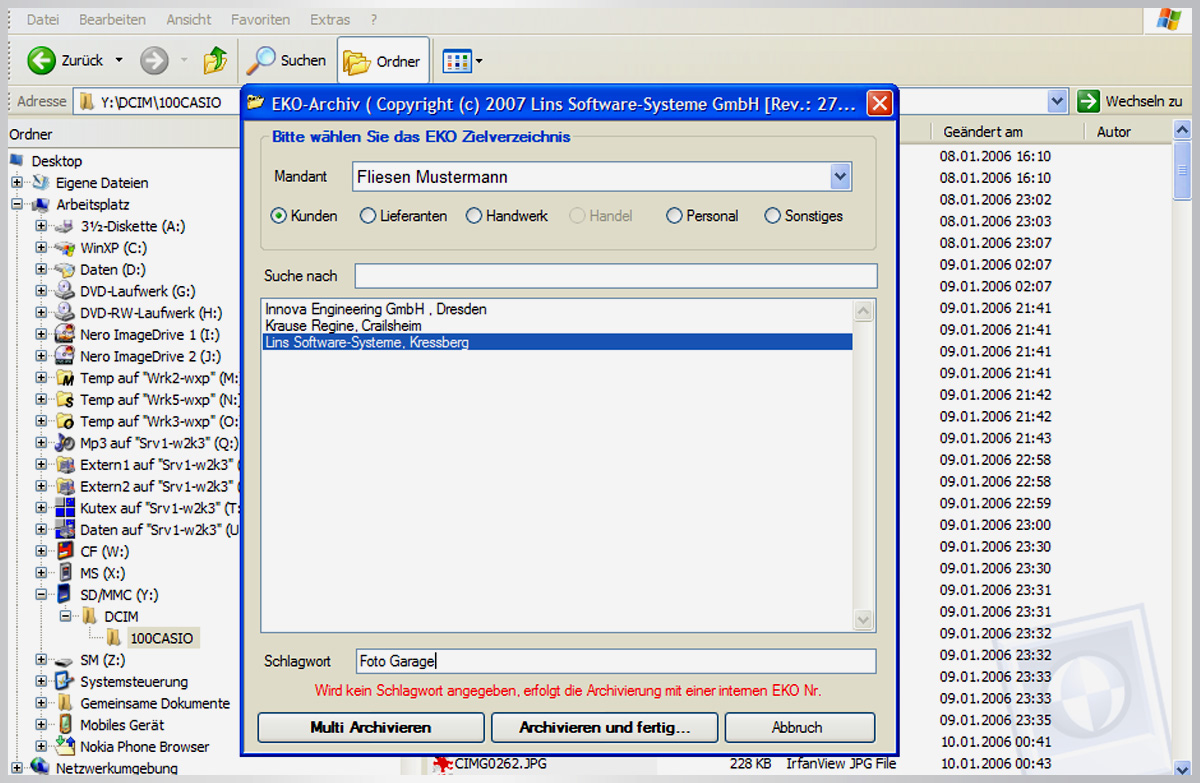This screenshot has width=1200, height=783.
Task: Select Krause Regine, Crailsheim list entry
Action: click(344, 326)
